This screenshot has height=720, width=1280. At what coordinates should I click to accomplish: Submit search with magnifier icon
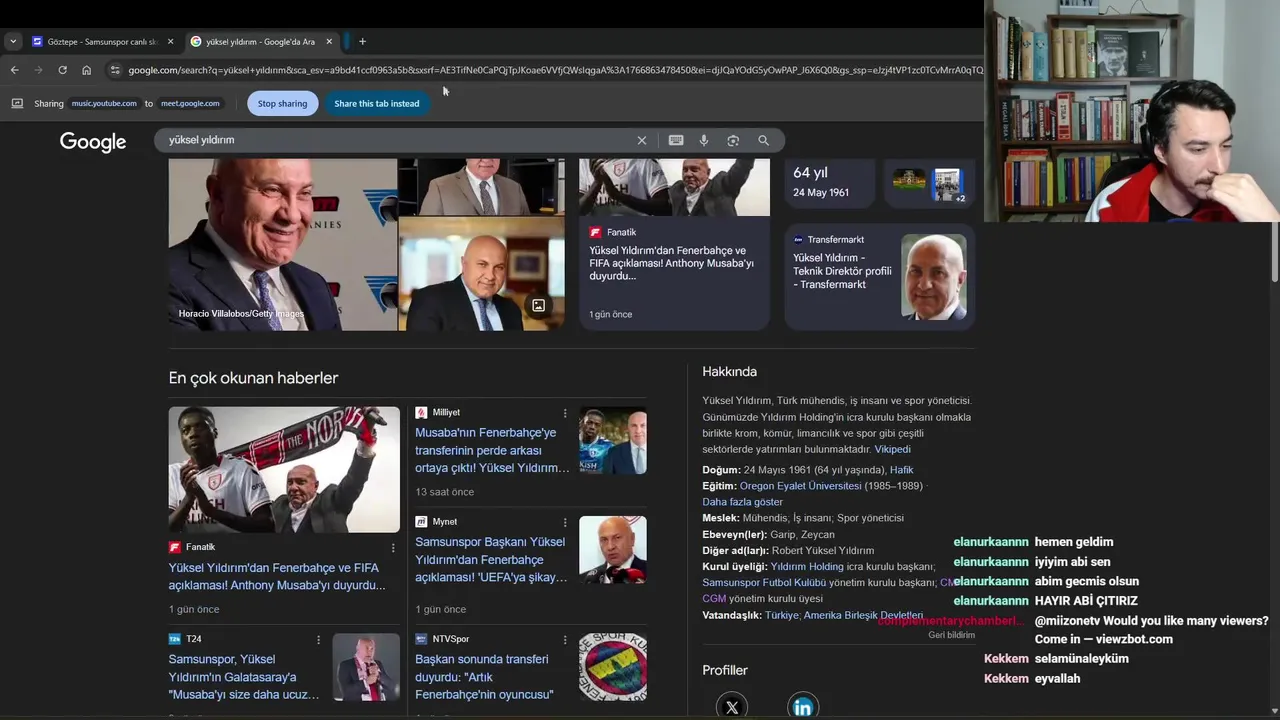pyautogui.click(x=763, y=141)
